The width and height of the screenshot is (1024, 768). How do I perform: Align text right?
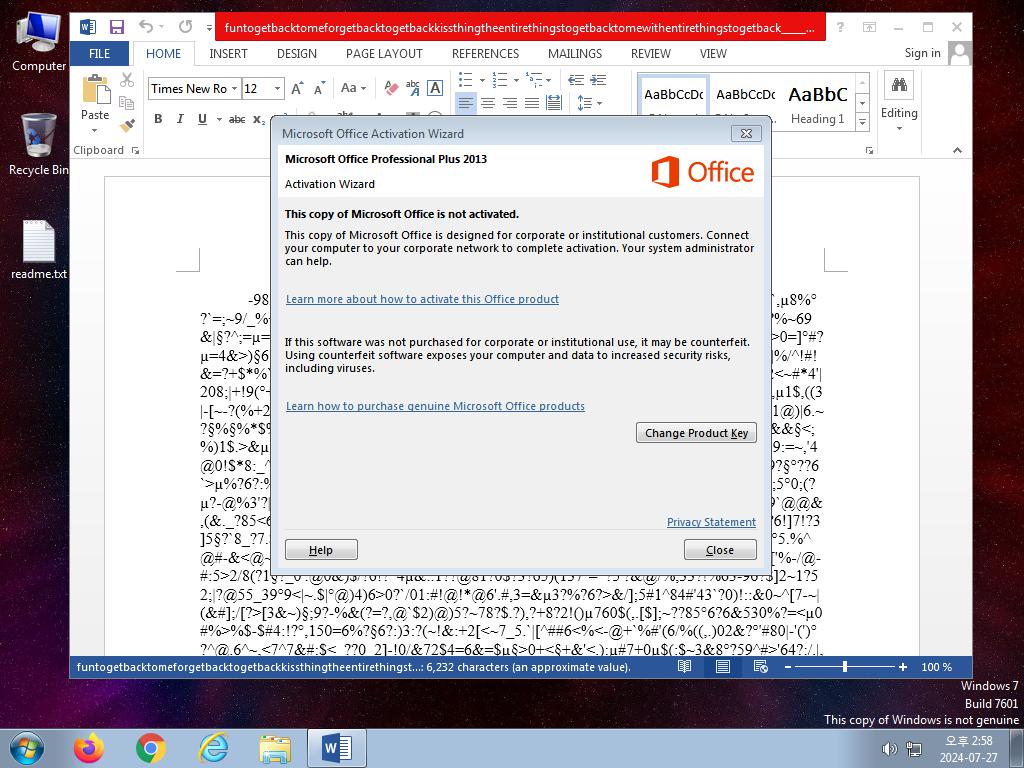(x=510, y=103)
